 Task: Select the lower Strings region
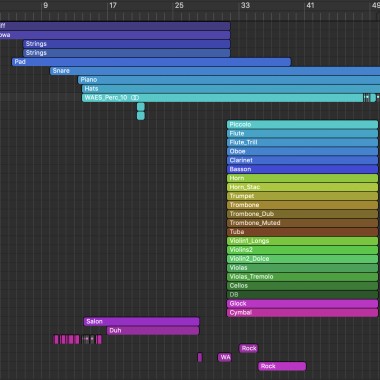pos(127,53)
